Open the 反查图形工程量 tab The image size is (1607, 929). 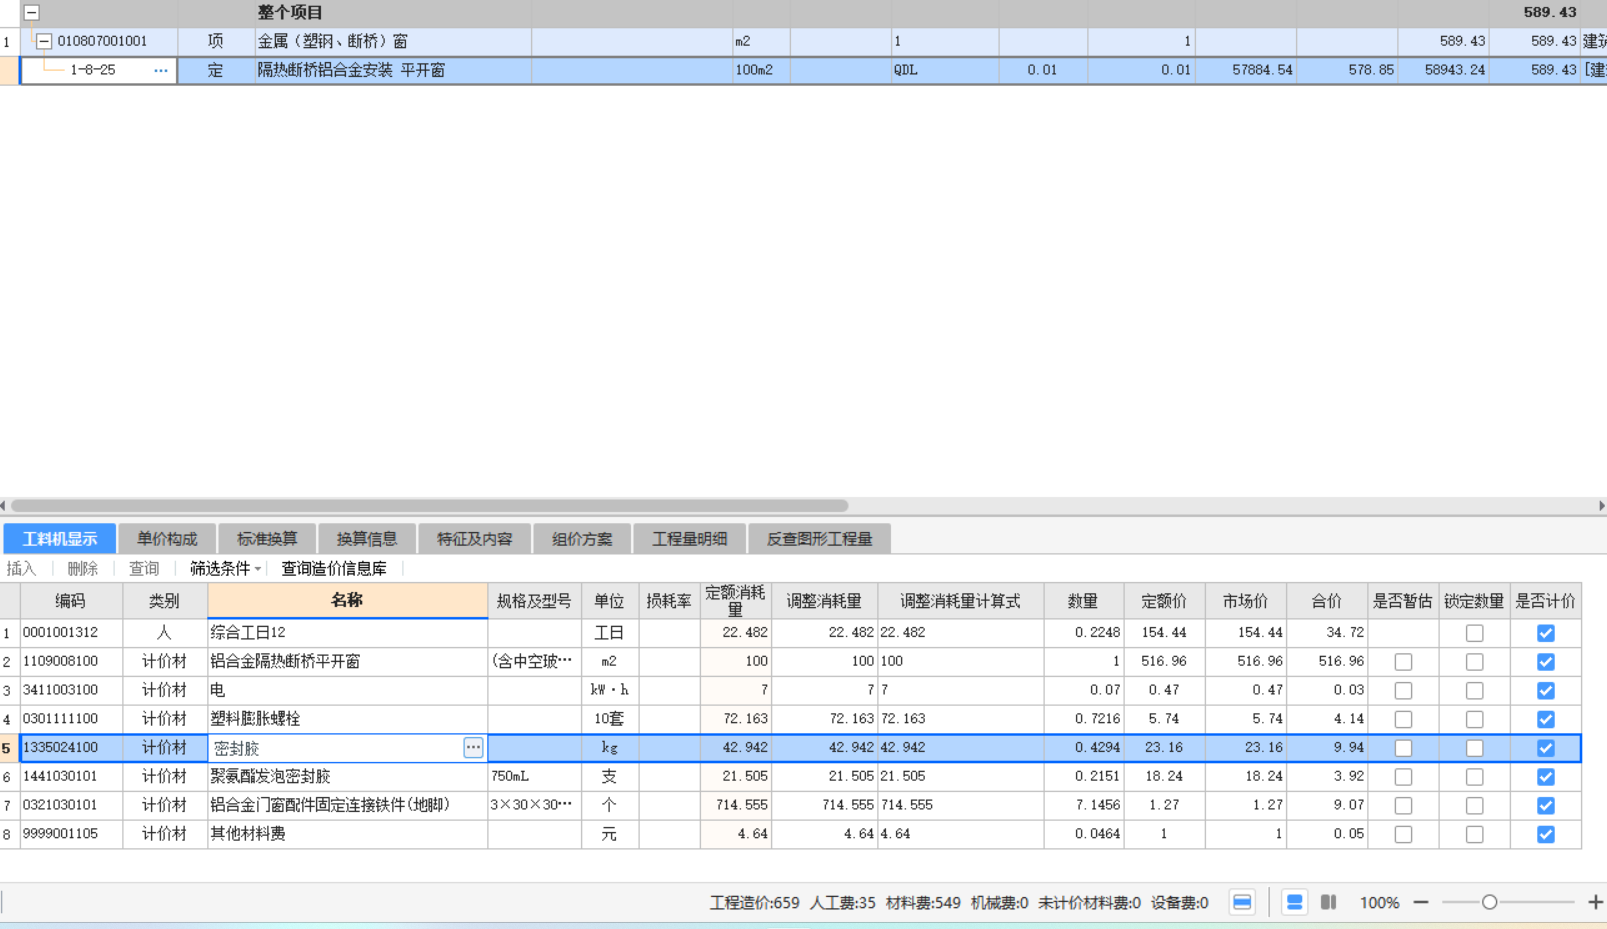click(820, 539)
